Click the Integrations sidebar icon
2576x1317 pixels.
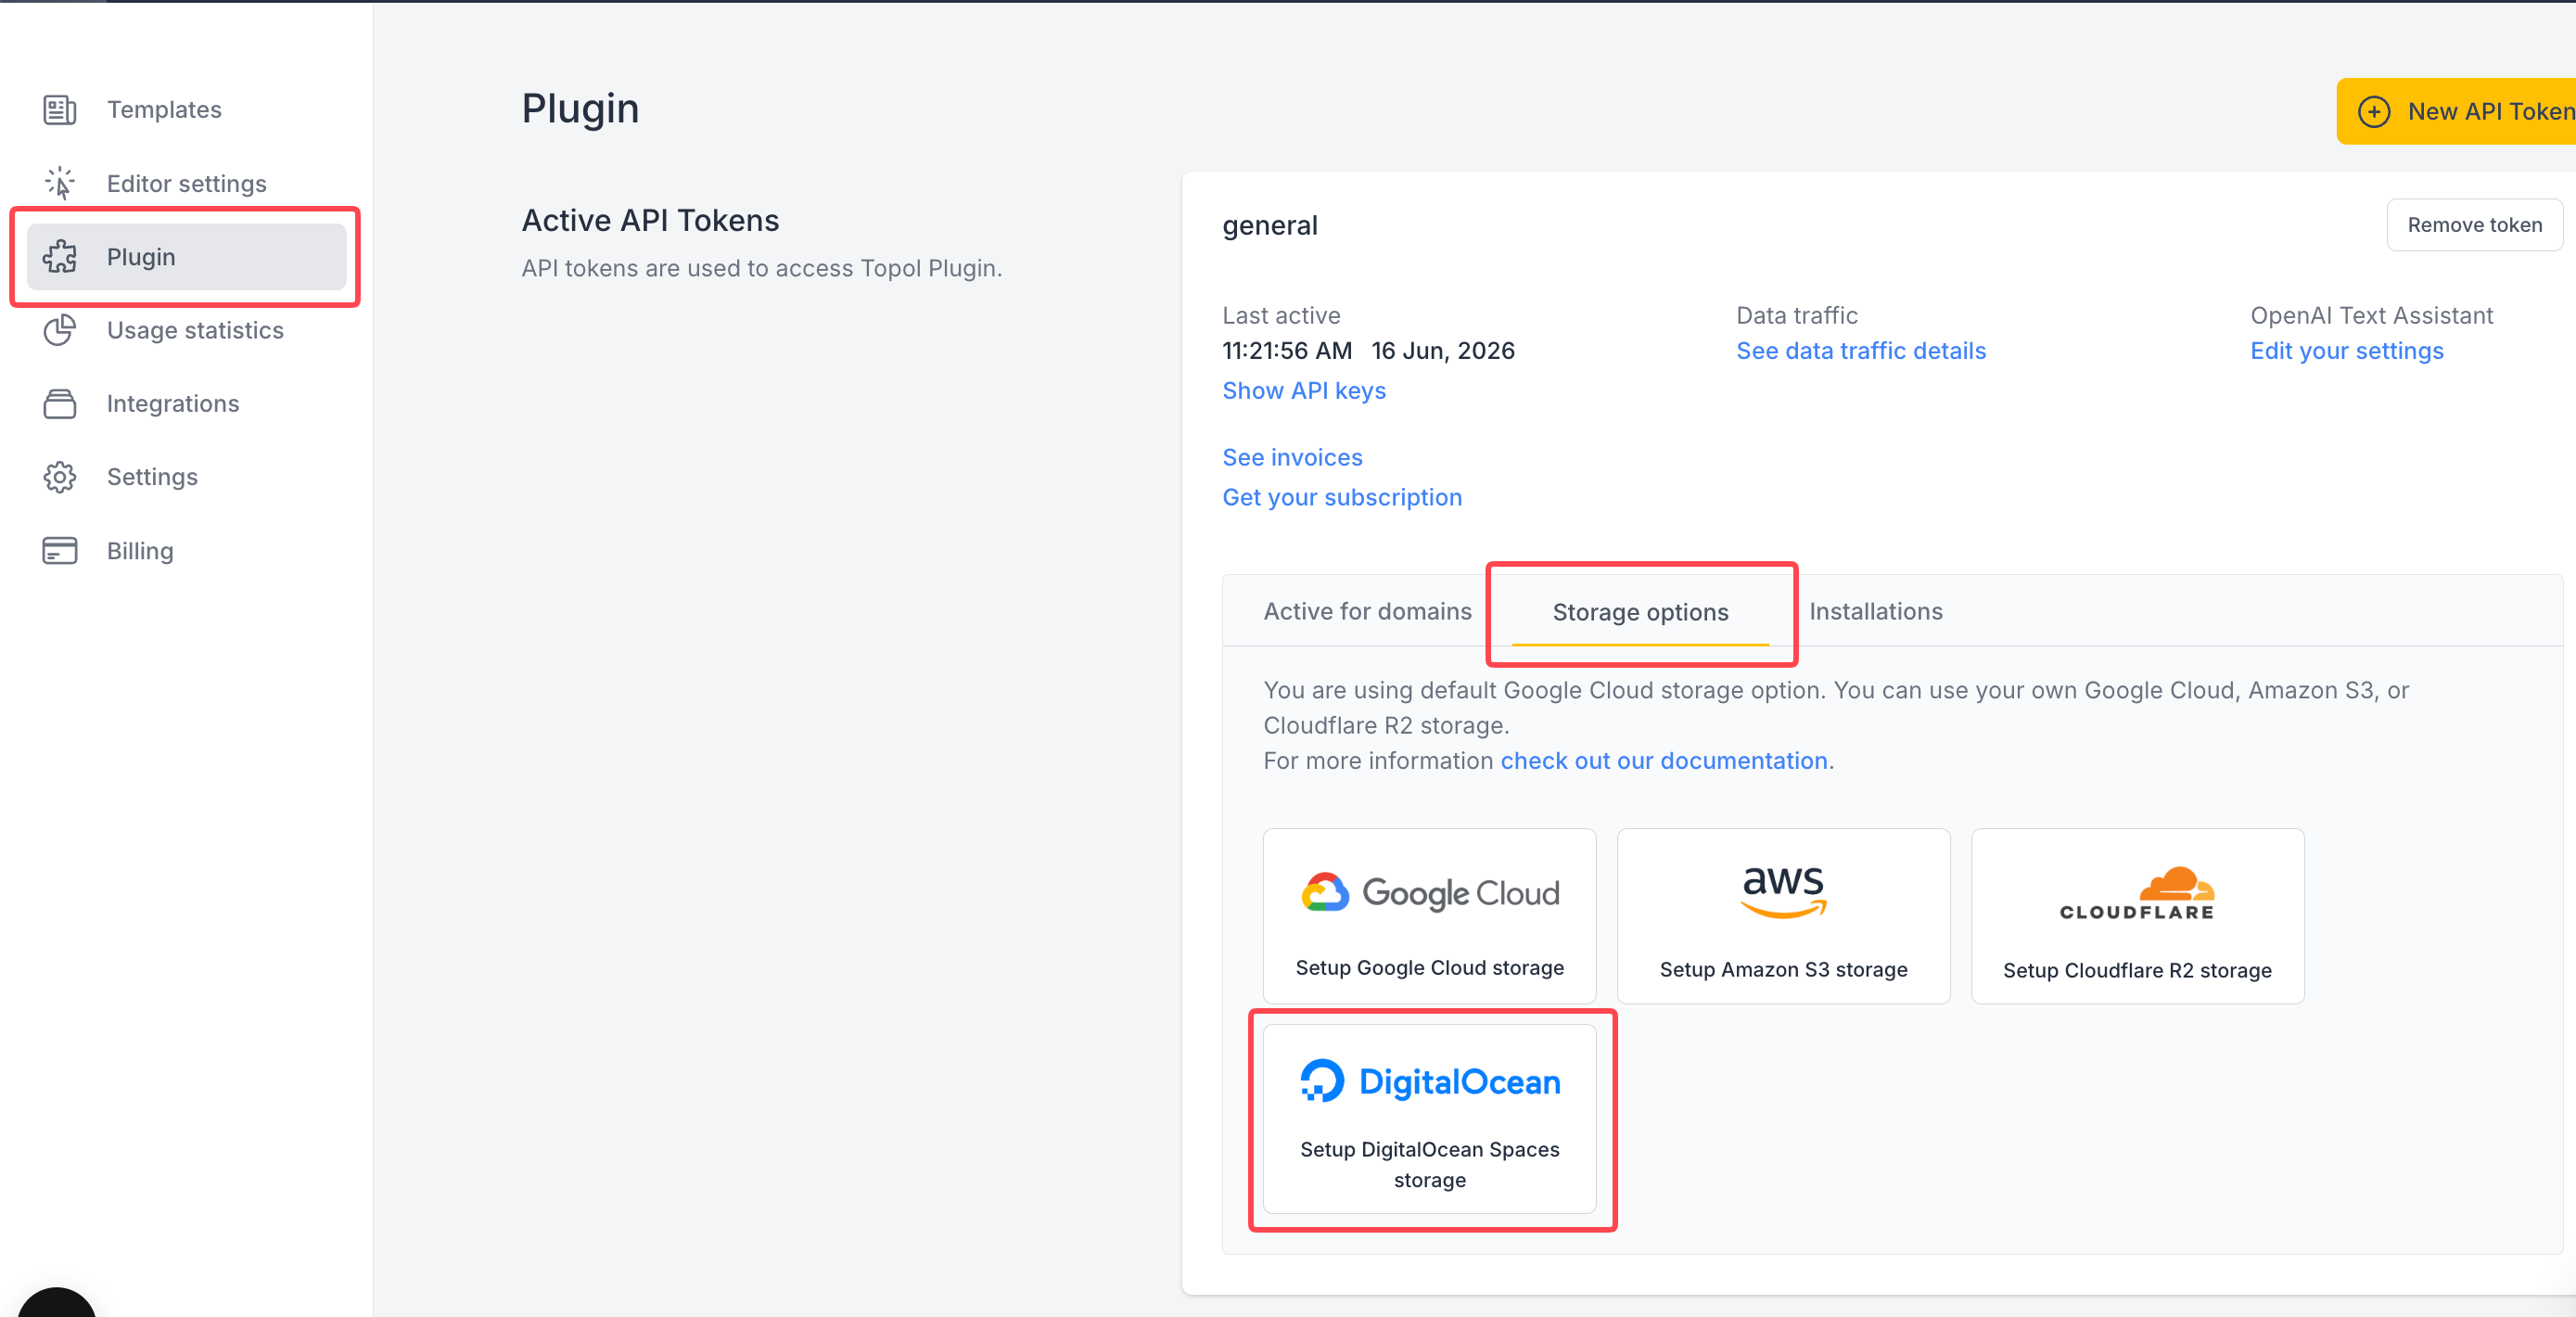pos(59,403)
